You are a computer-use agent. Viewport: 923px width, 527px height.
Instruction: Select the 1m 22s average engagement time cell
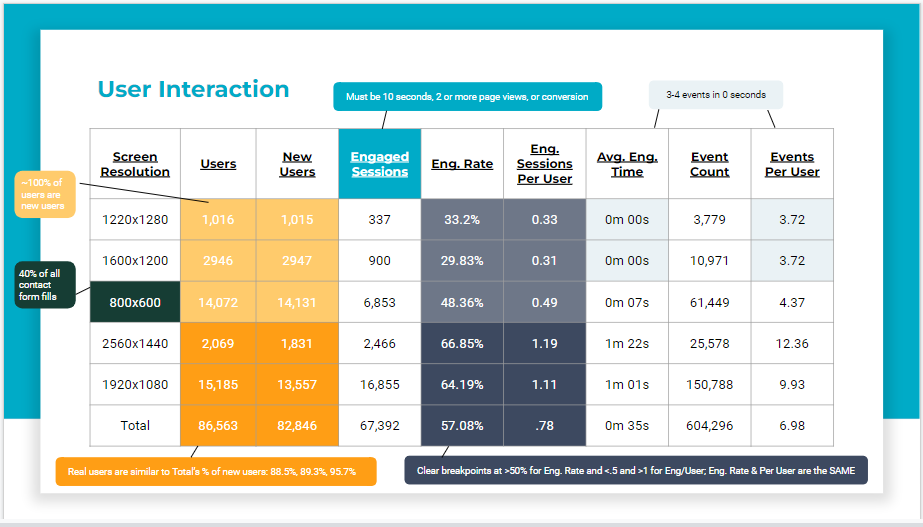(627, 344)
